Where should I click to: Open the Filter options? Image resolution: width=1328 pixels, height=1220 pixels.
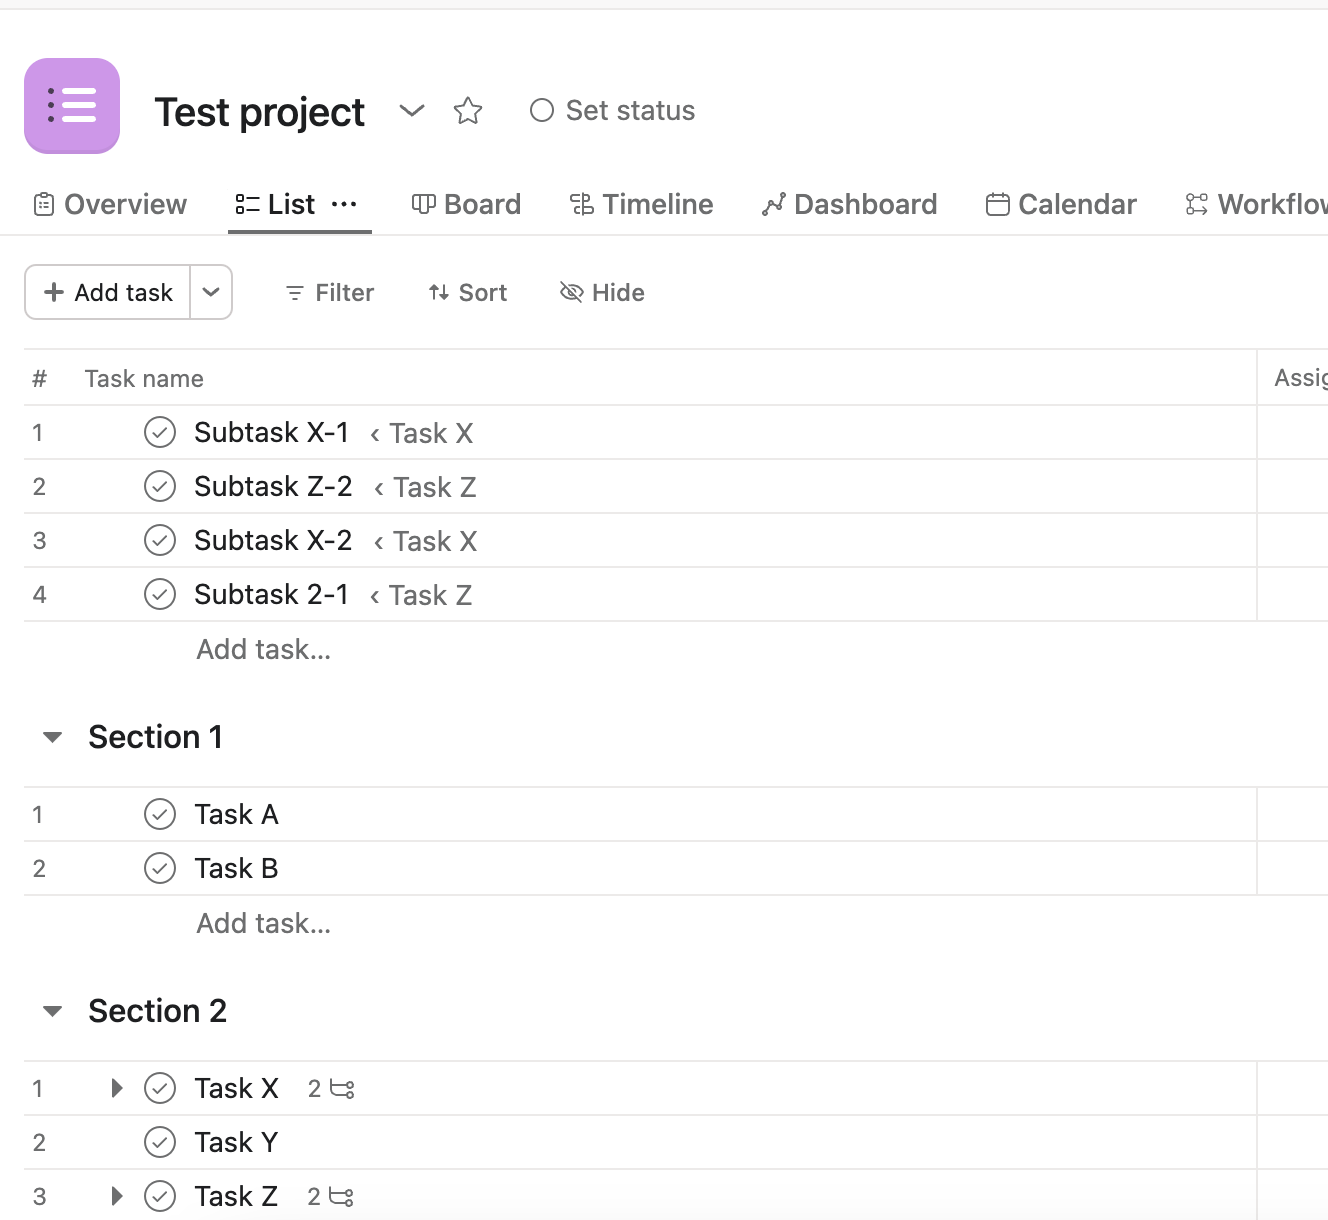click(x=330, y=293)
